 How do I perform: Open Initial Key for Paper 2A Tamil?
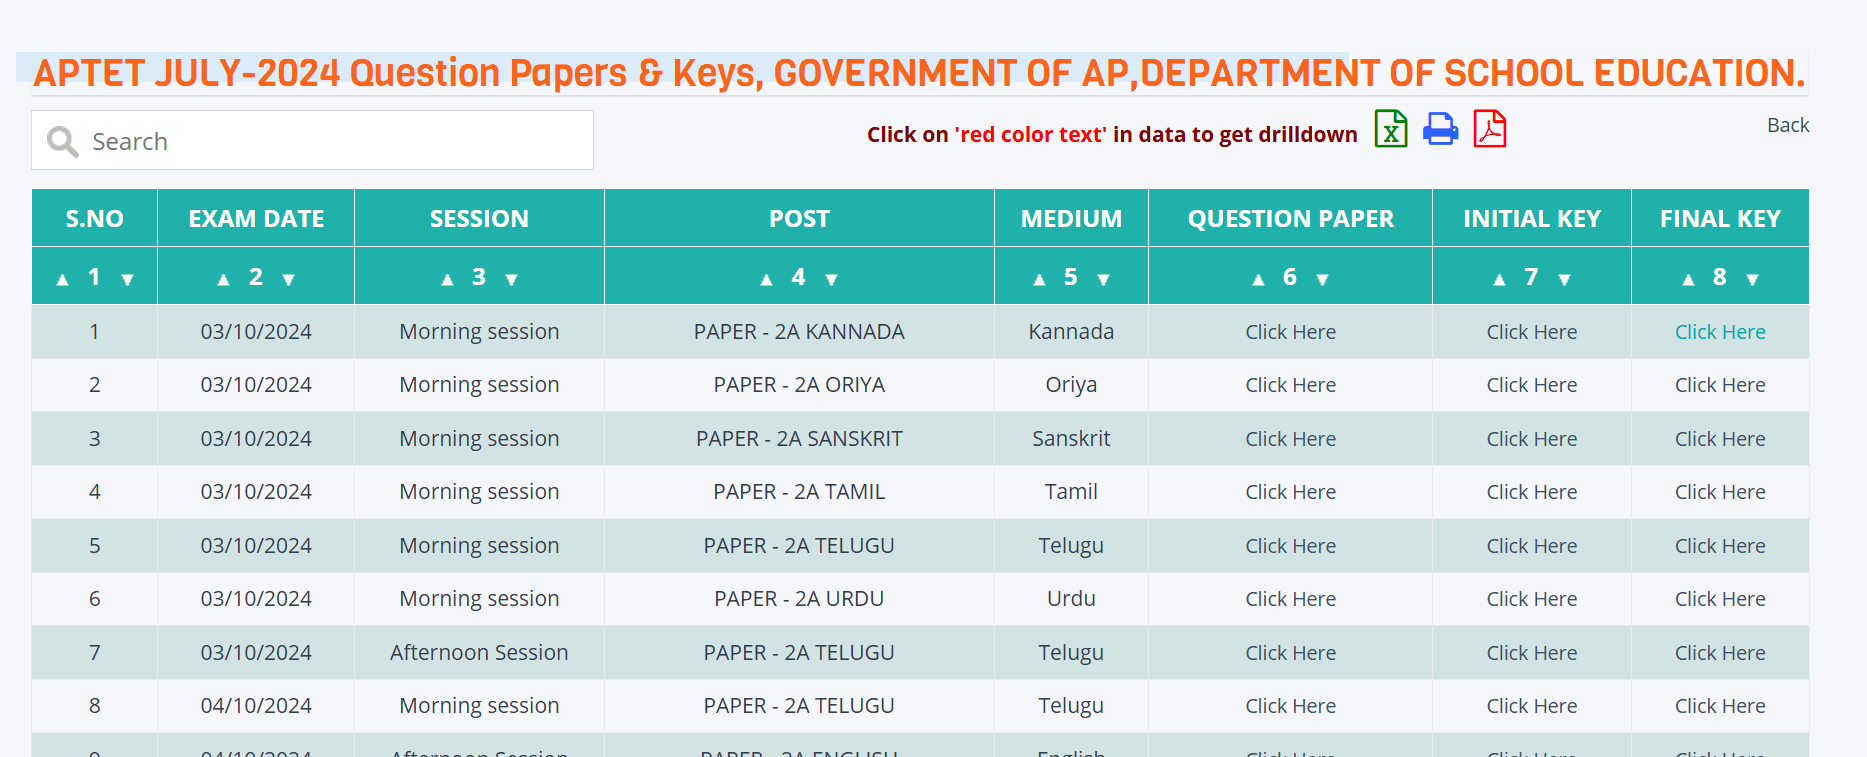point(1531,492)
